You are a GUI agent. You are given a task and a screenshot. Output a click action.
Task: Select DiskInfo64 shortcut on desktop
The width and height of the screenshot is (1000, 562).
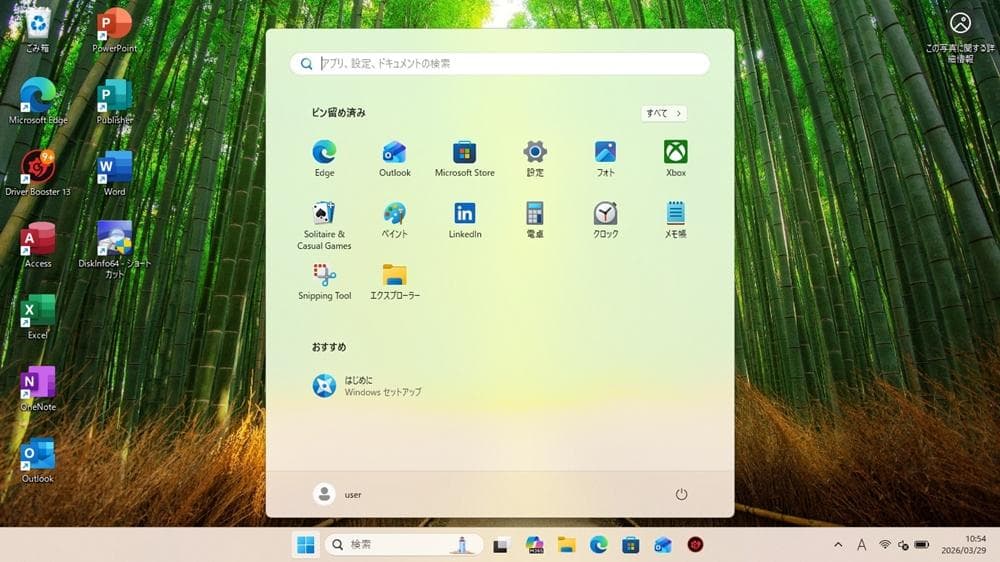(114, 249)
